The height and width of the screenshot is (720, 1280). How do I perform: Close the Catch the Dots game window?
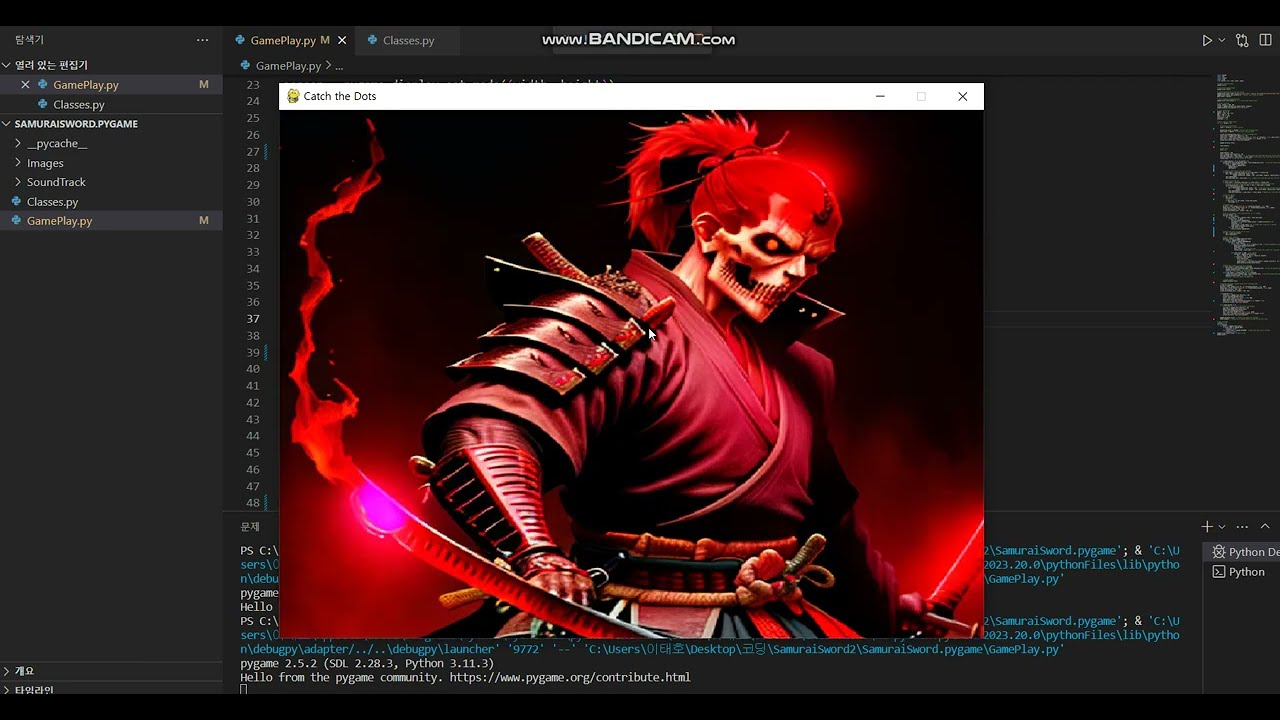(x=963, y=97)
